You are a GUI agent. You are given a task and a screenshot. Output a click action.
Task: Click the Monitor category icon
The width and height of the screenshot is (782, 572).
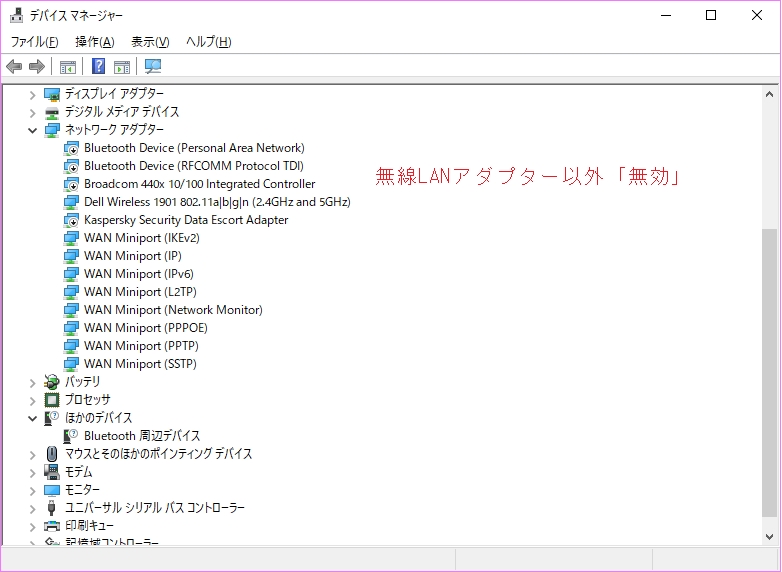(x=52, y=490)
